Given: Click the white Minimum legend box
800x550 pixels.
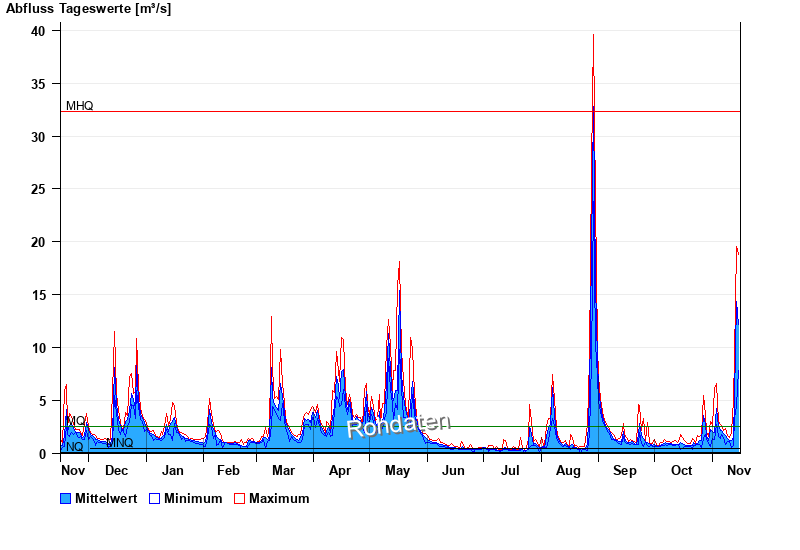Looking at the screenshot, I should click(154, 498).
